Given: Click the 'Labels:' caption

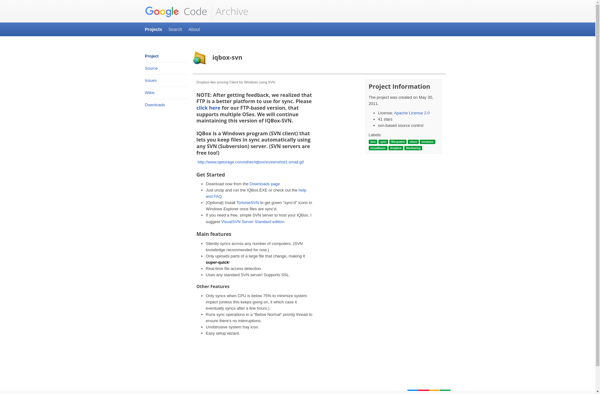Looking at the screenshot, I should click(375, 135).
